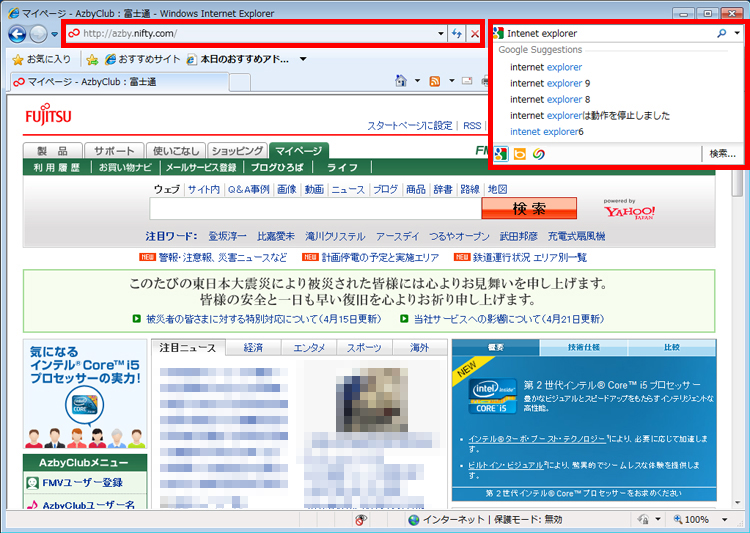Click 計画停電の予定と実施エリア link
Screen dimensions: 750x533
[x=380, y=257]
